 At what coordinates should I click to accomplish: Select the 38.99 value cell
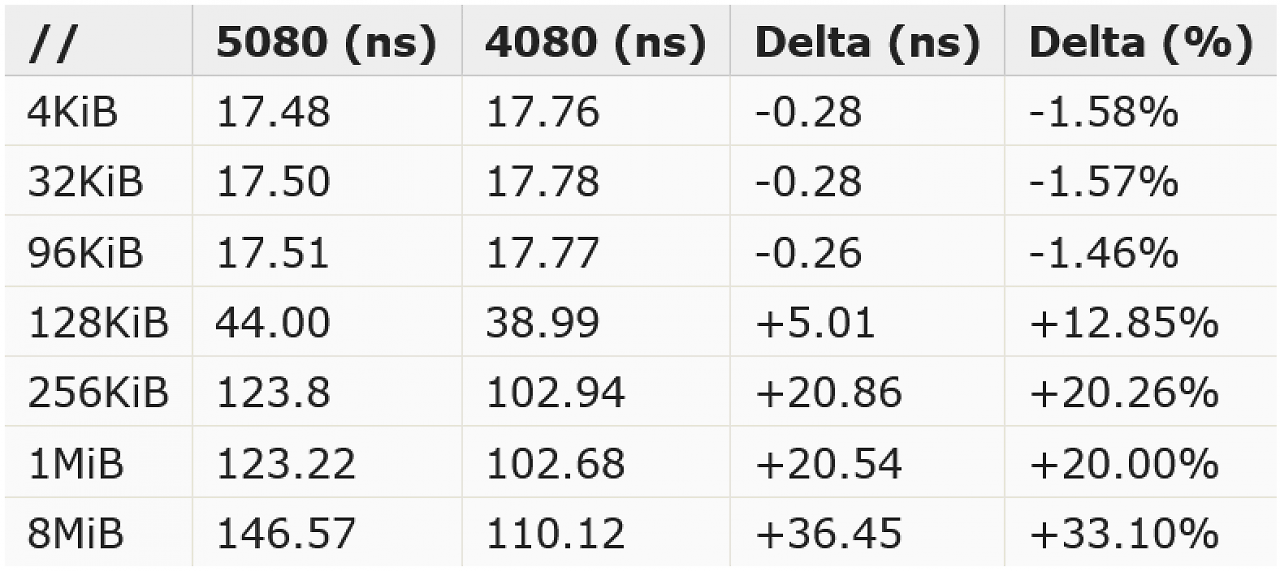coord(595,322)
